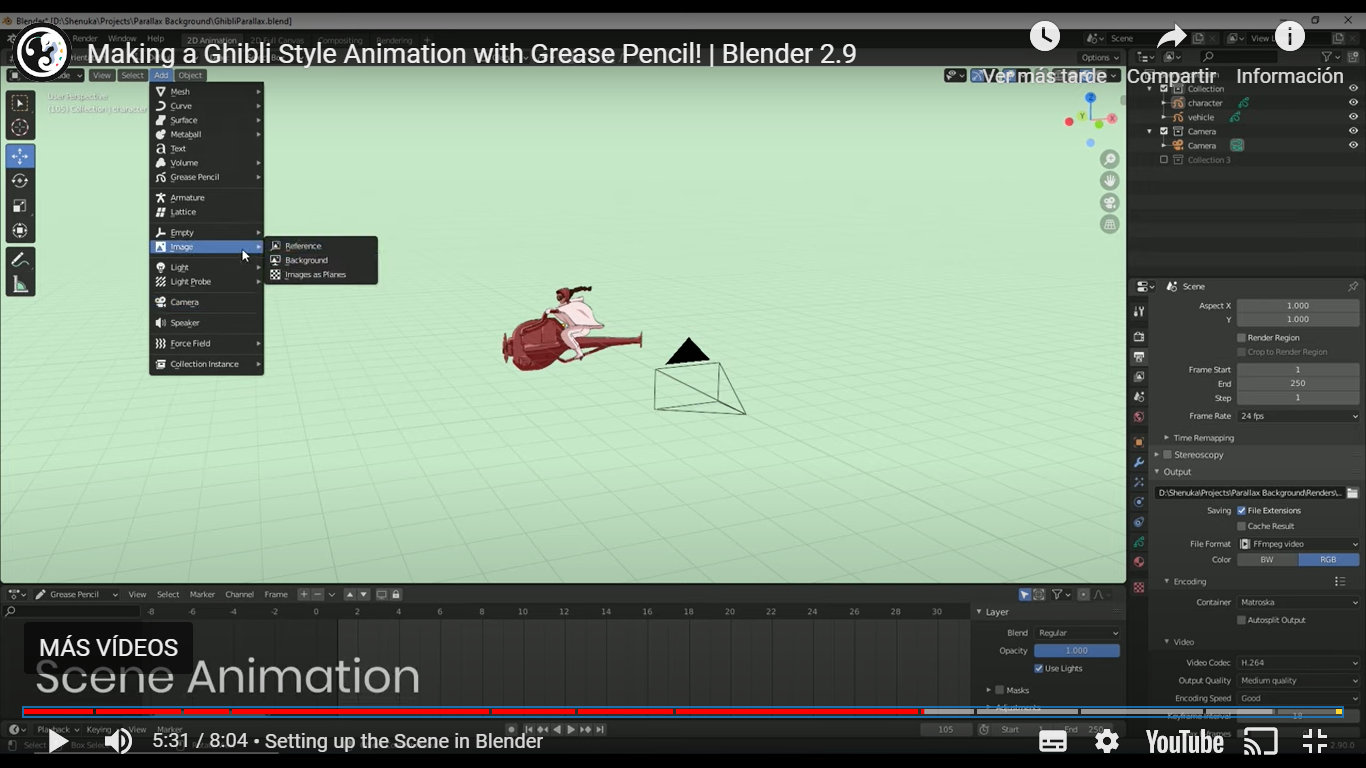The height and width of the screenshot is (768, 1366).
Task: Play the YouTube video
Action: coord(58,741)
